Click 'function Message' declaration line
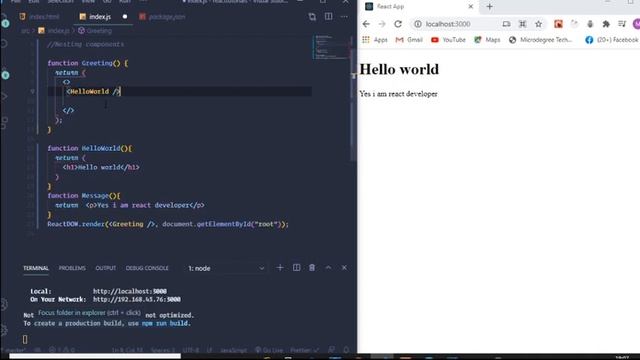Image resolution: width=640 pixels, height=360 pixels. 84,196
